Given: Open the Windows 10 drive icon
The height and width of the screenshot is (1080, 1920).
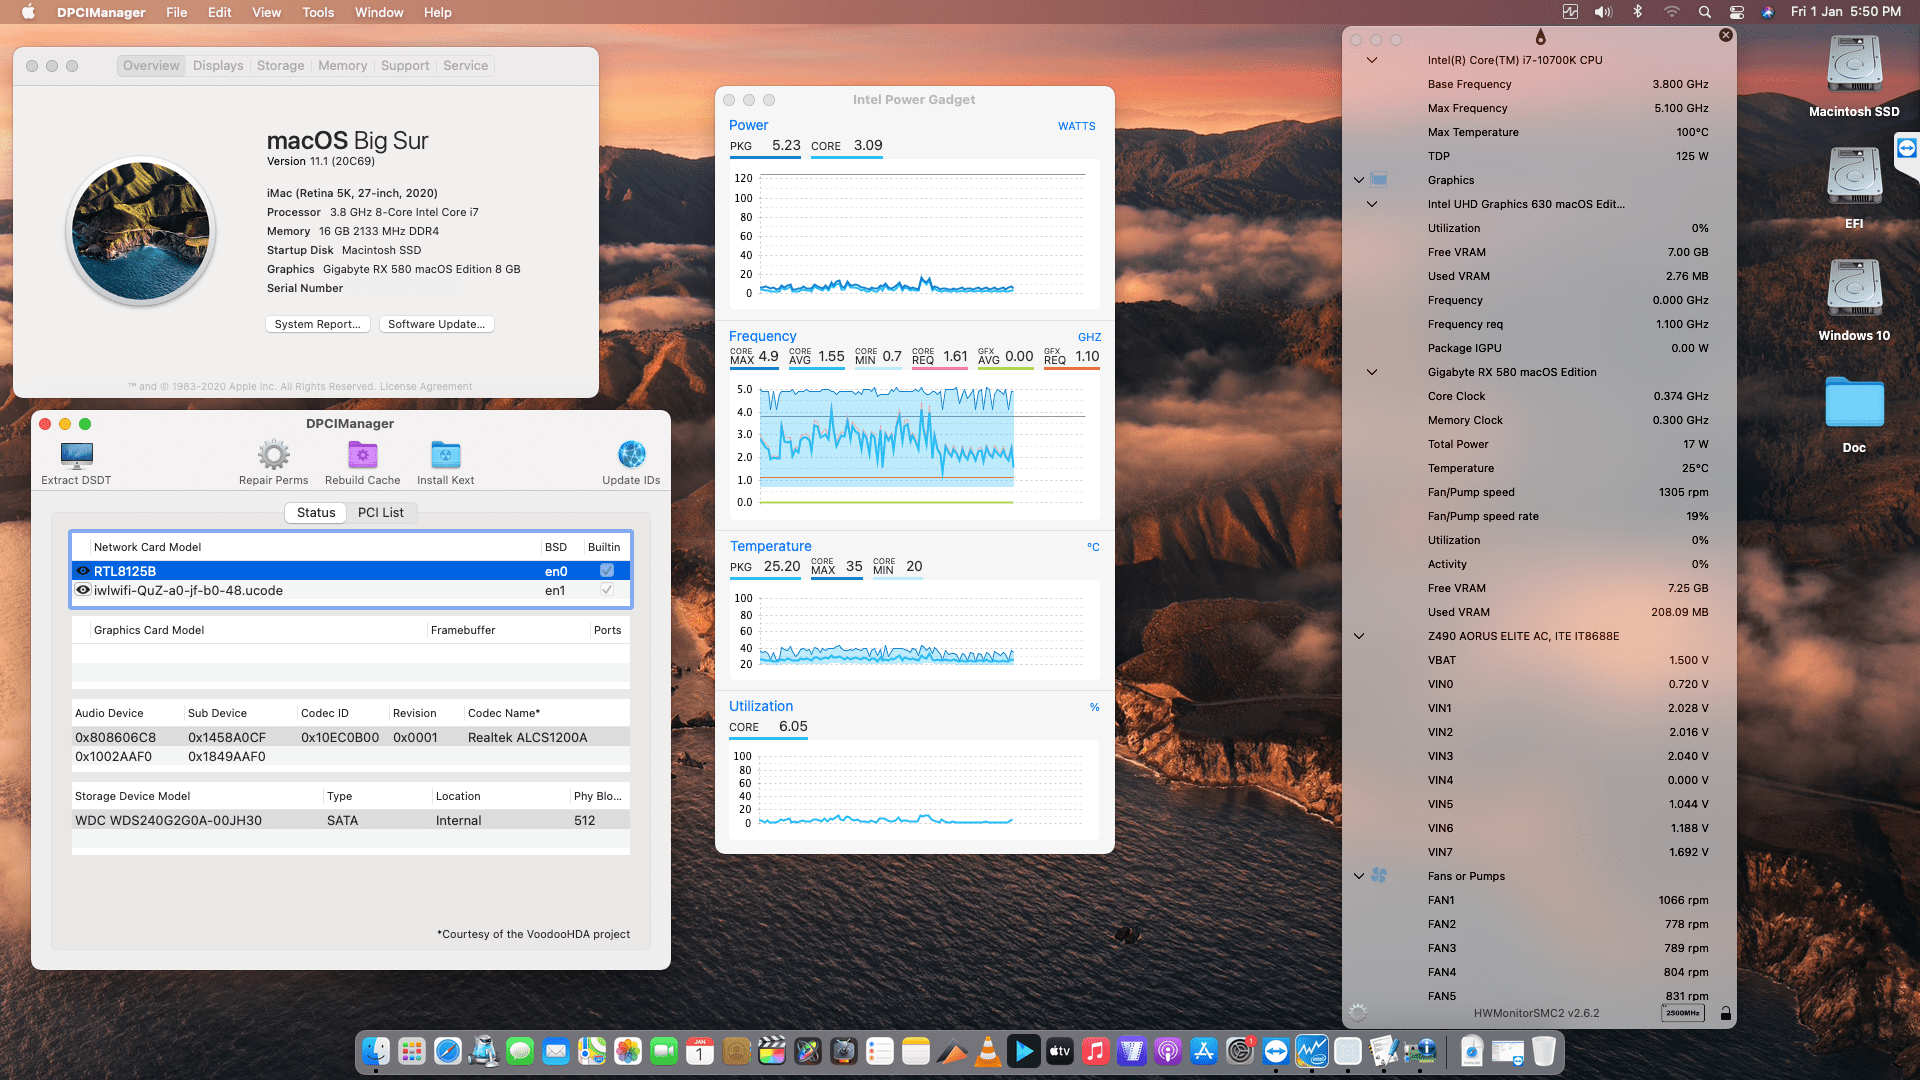Looking at the screenshot, I should point(1854,288).
